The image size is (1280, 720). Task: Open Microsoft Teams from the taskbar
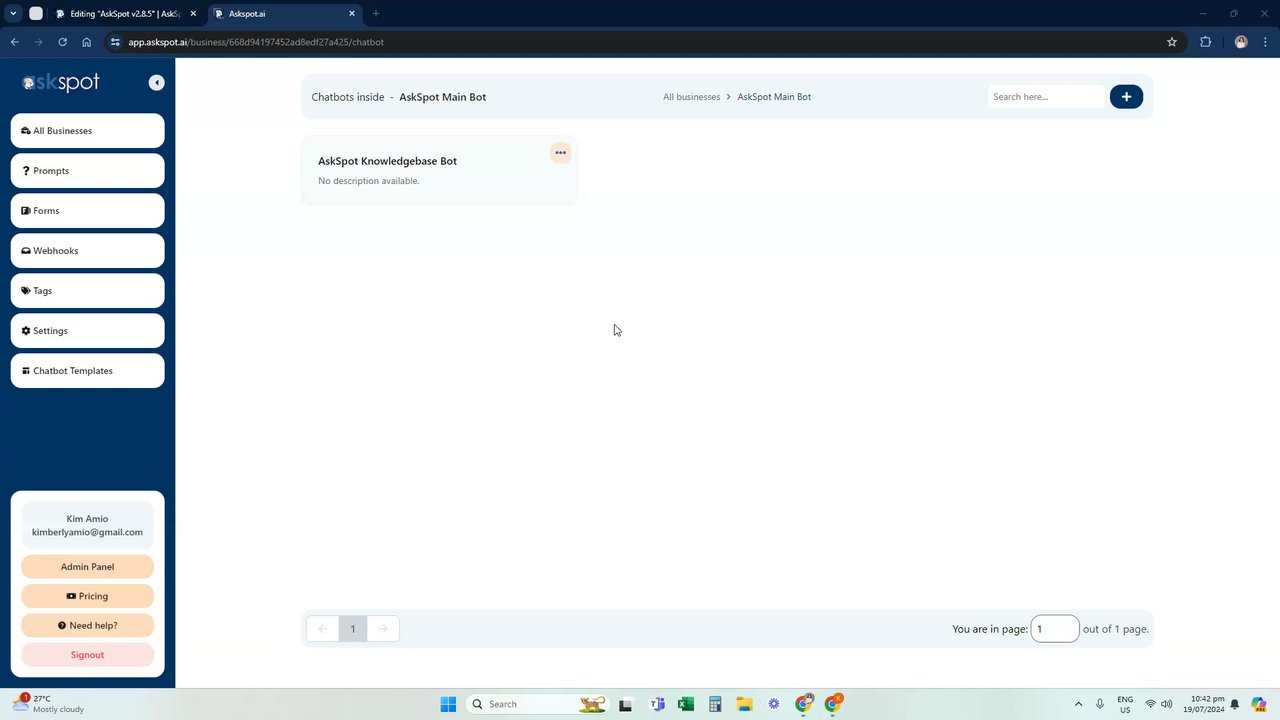pyautogui.click(x=657, y=704)
